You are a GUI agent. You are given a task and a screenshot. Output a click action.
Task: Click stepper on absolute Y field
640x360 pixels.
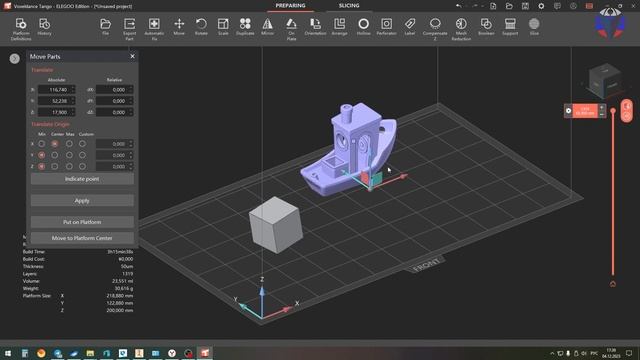[73, 101]
